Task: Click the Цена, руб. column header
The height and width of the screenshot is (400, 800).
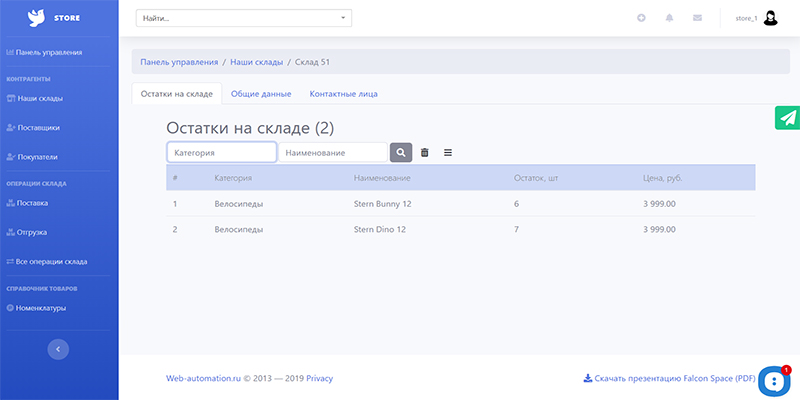Action: point(663,178)
